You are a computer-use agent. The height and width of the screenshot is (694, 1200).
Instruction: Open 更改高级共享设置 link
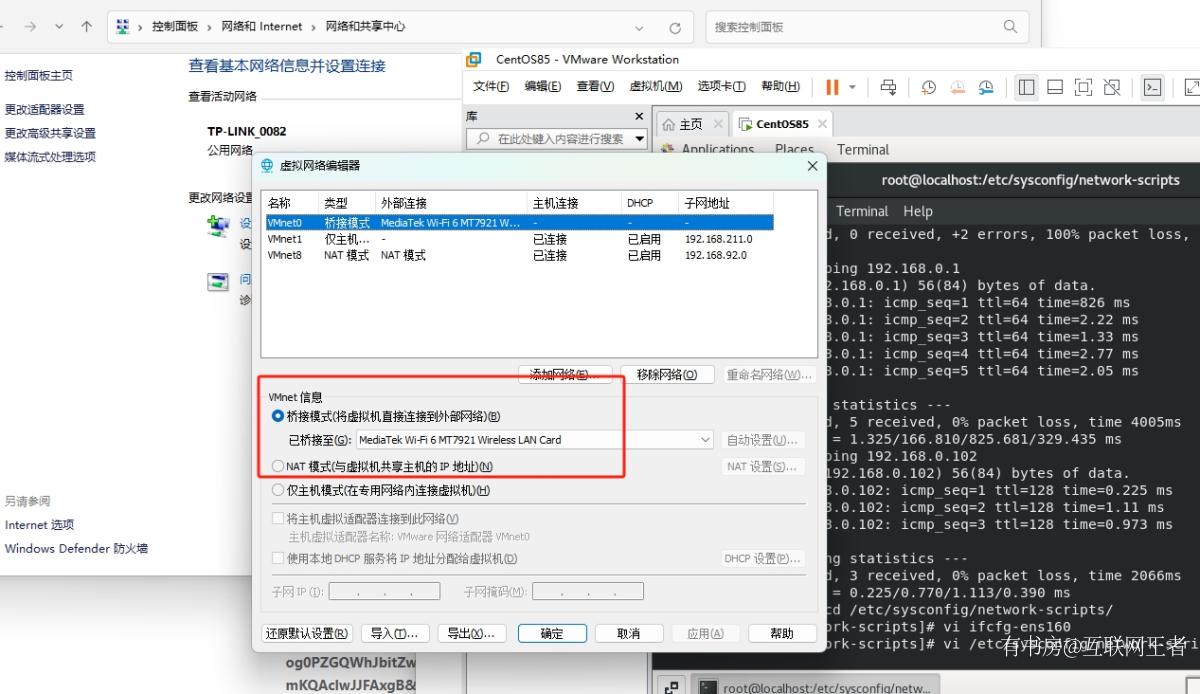51,133
